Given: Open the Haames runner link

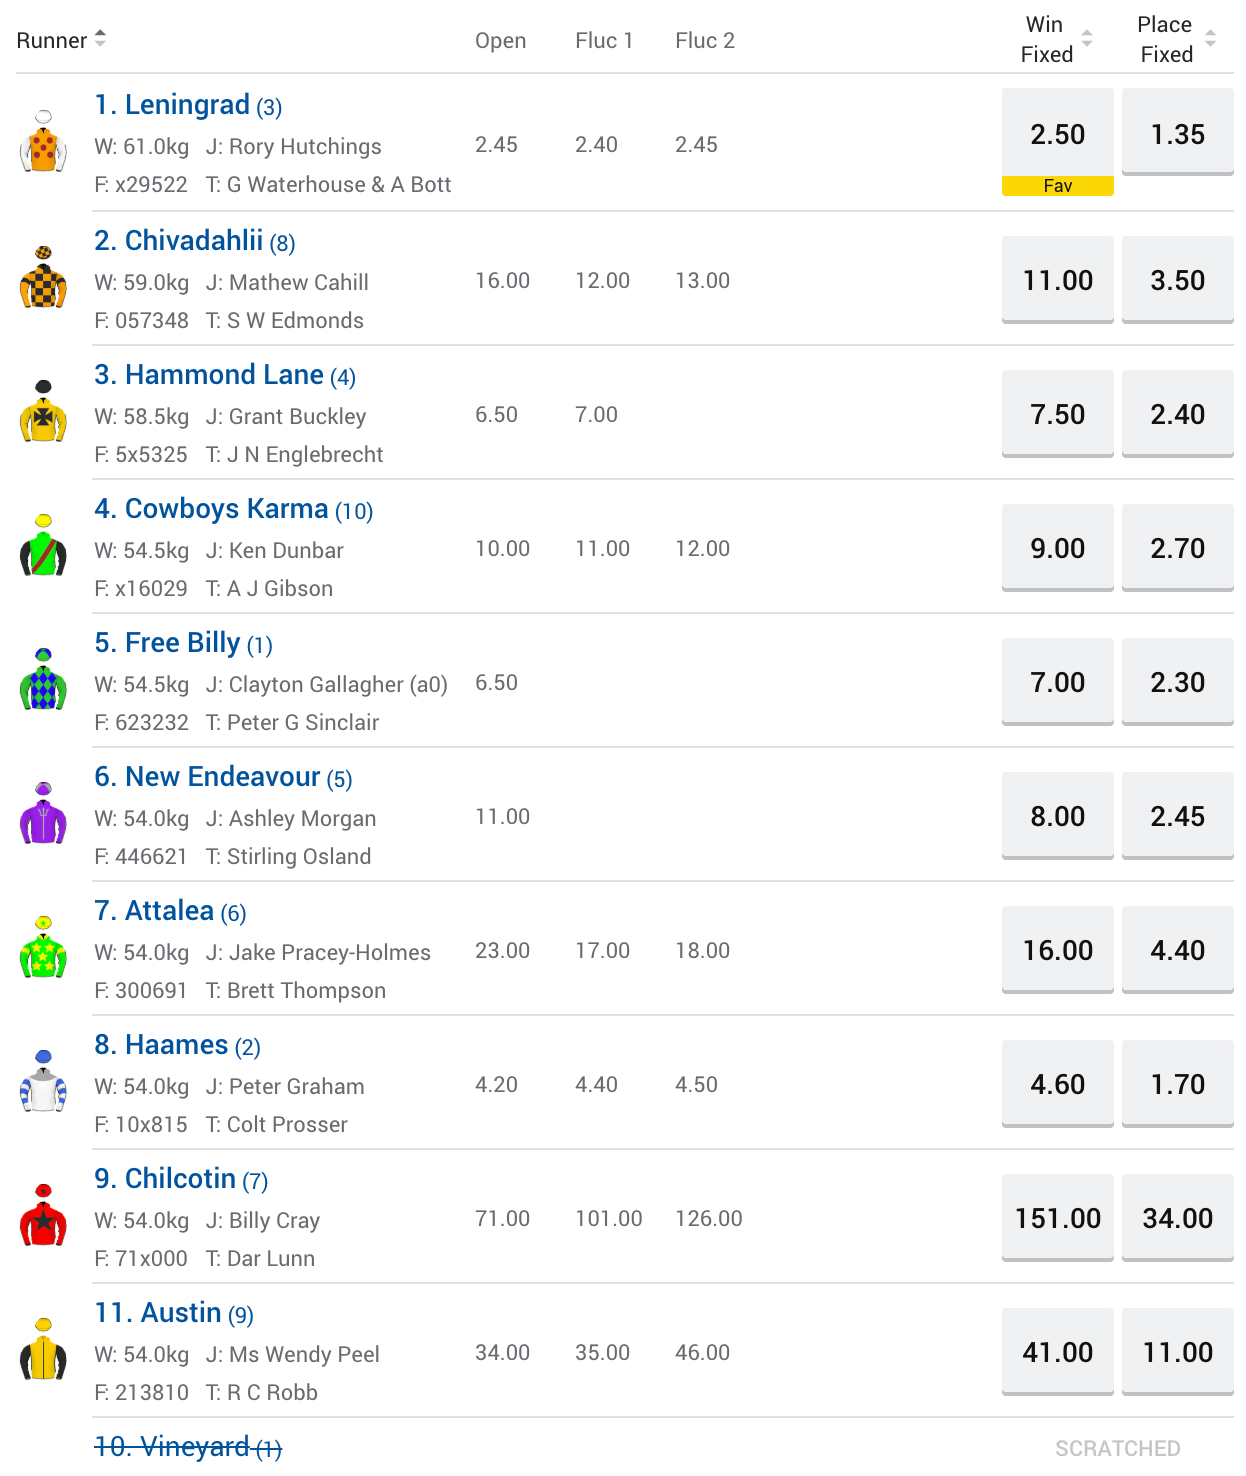Looking at the screenshot, I should [x=176, y=1045].
